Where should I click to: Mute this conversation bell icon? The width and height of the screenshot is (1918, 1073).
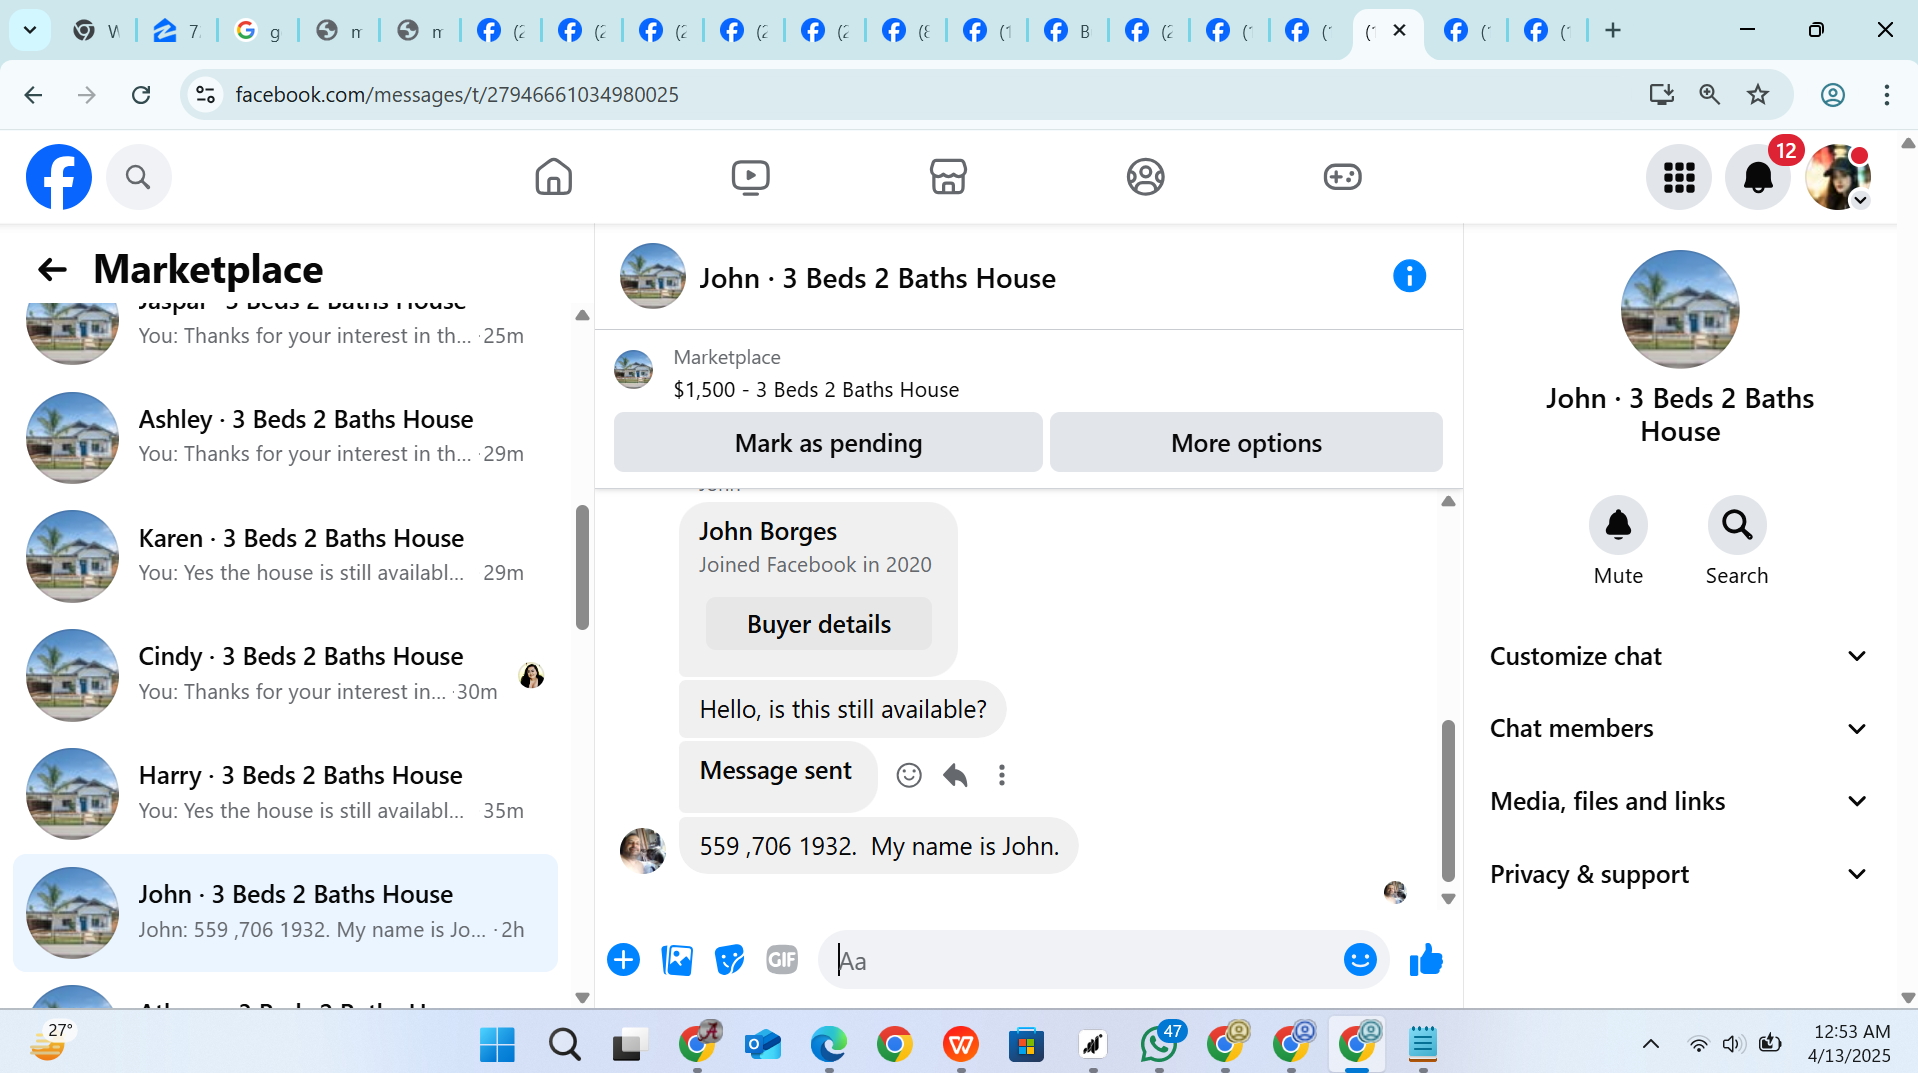coord(1618,525)
